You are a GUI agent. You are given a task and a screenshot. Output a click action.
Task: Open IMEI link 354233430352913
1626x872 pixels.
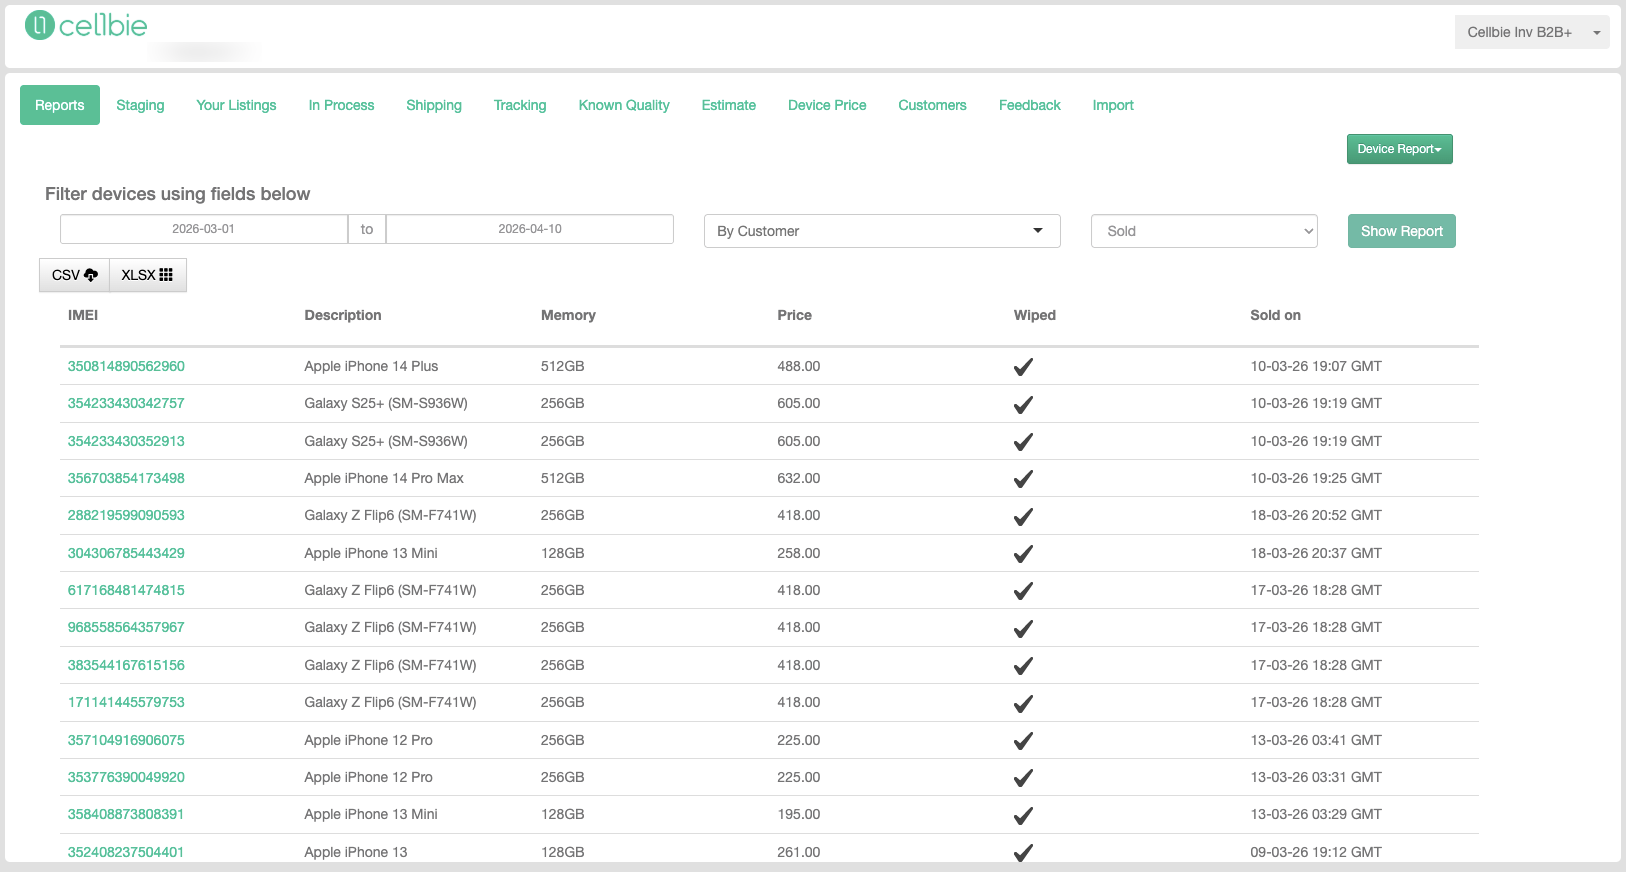coord(126,441)
